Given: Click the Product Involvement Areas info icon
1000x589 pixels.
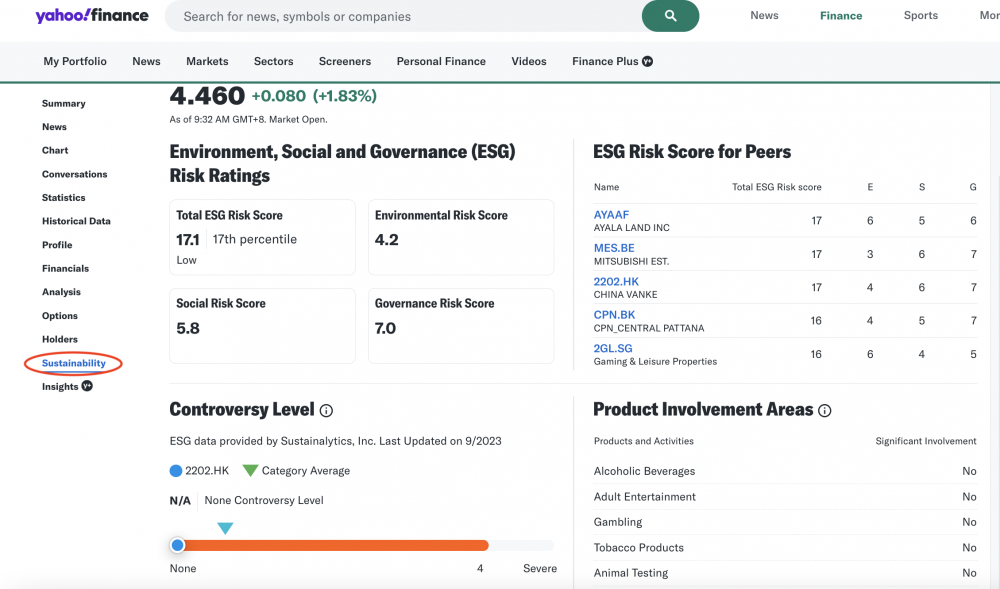Looking at the screenshot, I should tap(824, 410).
